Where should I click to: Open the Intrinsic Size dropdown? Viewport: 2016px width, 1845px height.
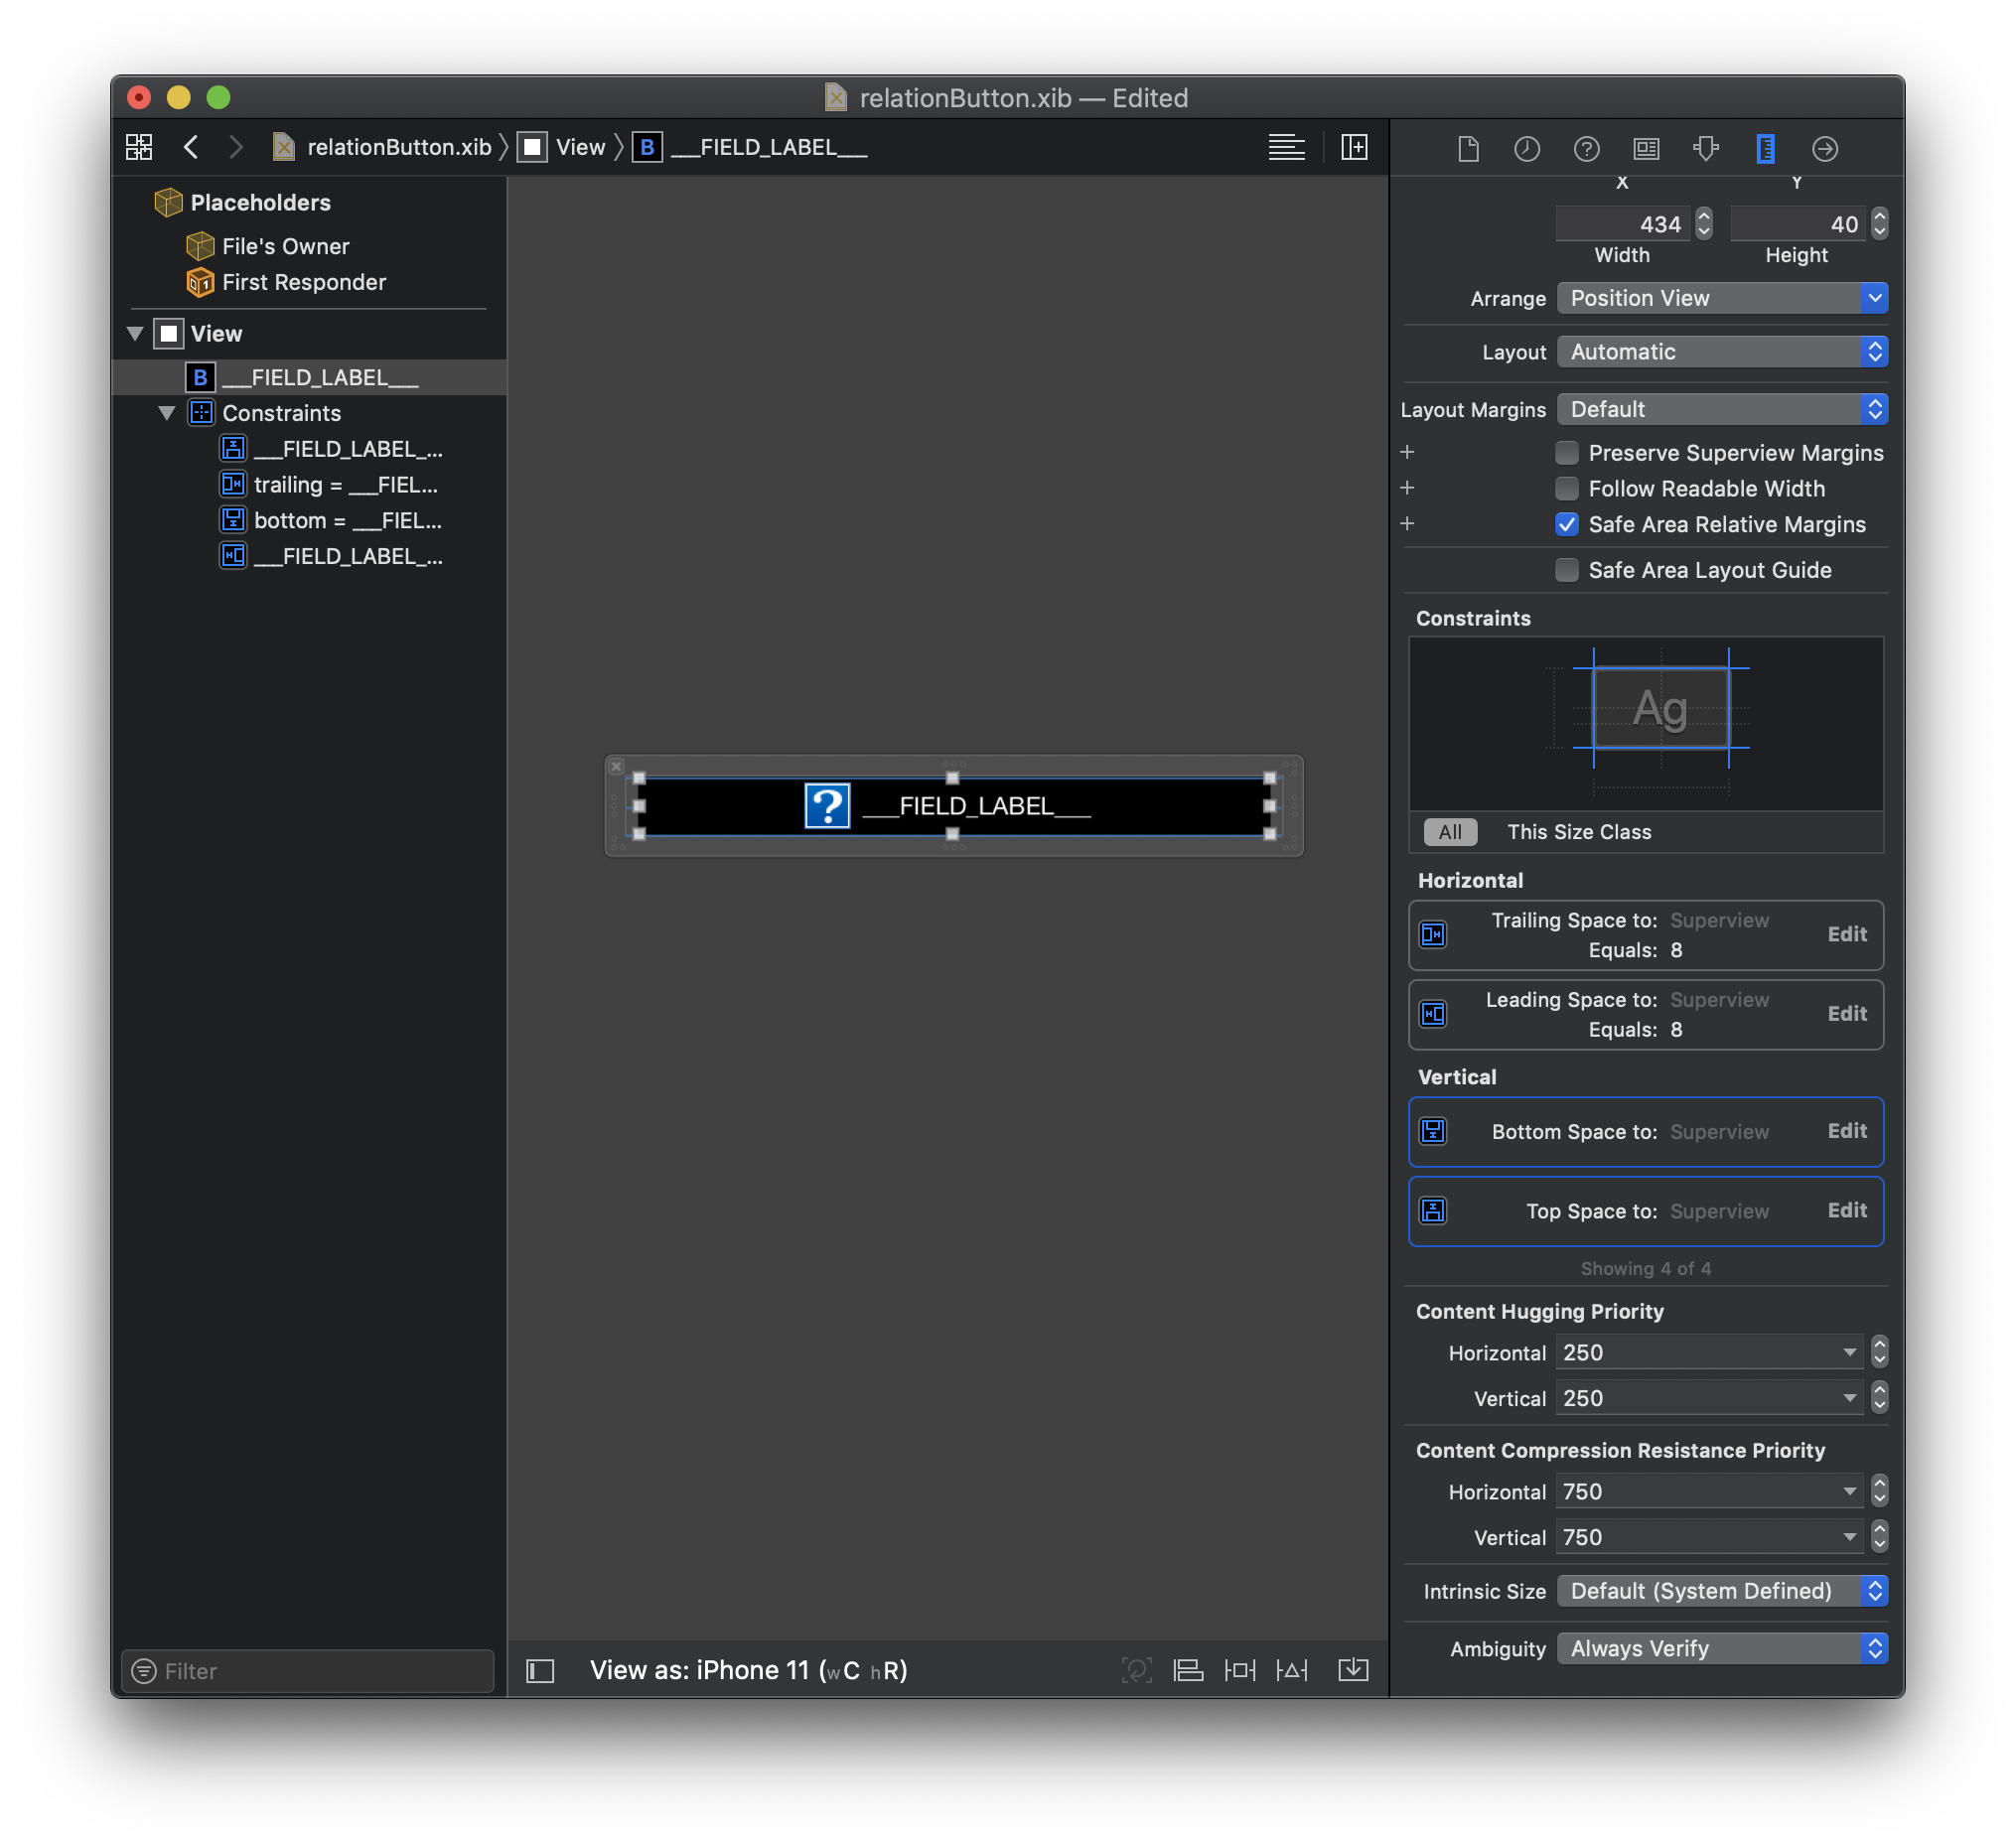(x=1721, y=1591)
